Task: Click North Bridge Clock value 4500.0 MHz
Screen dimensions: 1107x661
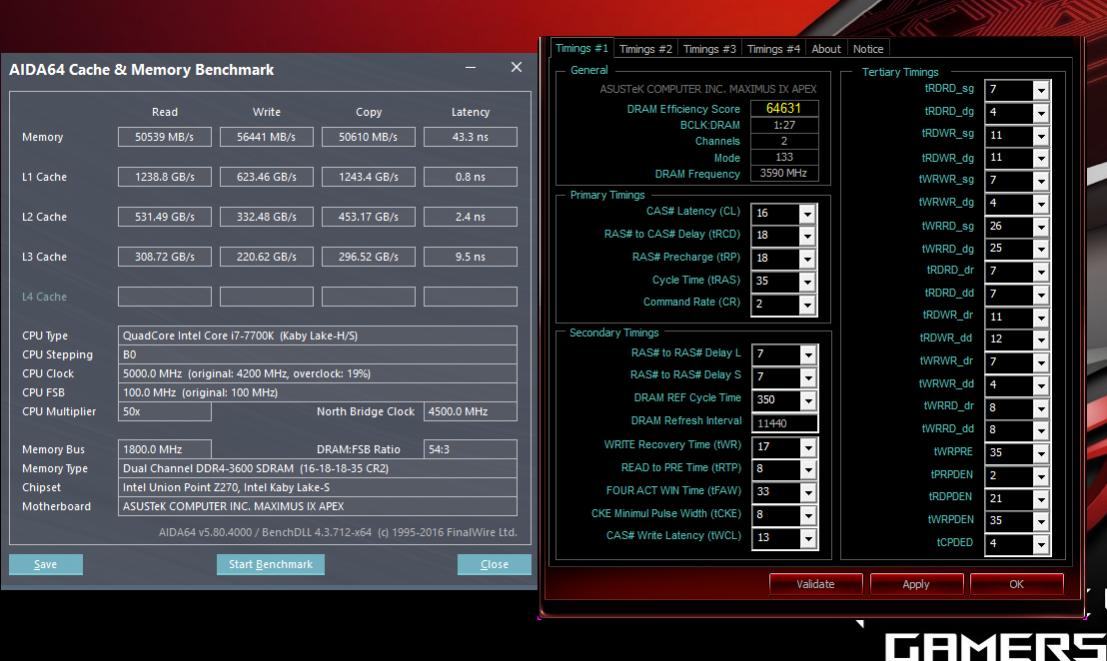Action: [x=470, y=411]
